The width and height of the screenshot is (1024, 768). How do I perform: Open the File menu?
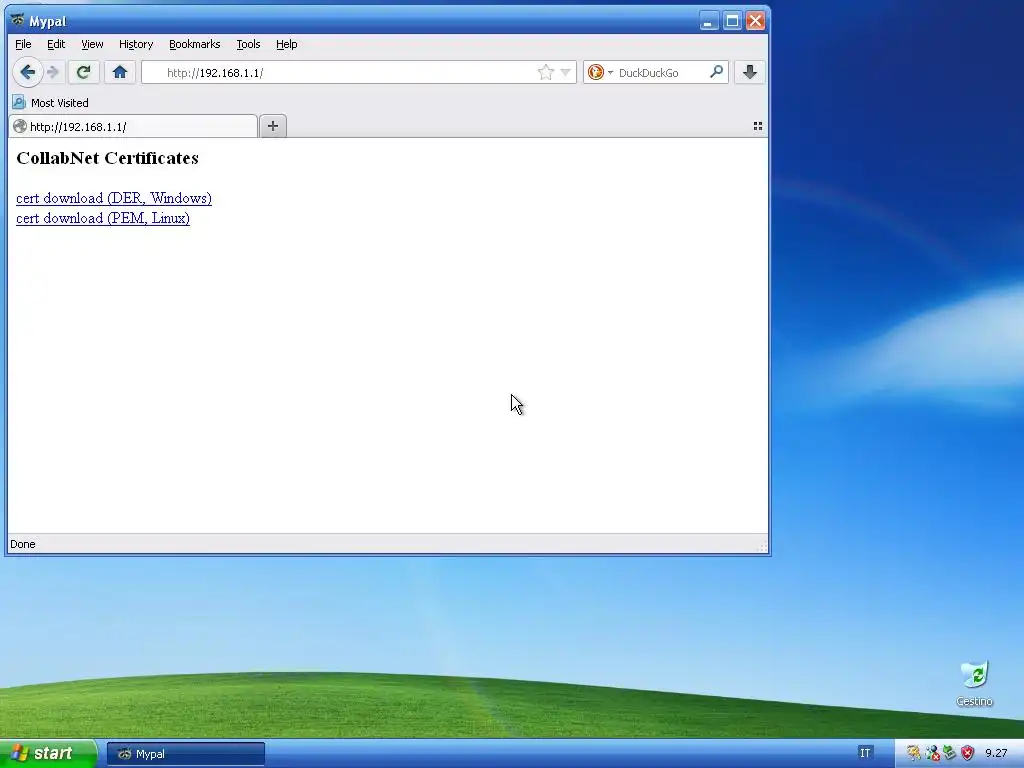pyautogui.click(x=23, y=44)
